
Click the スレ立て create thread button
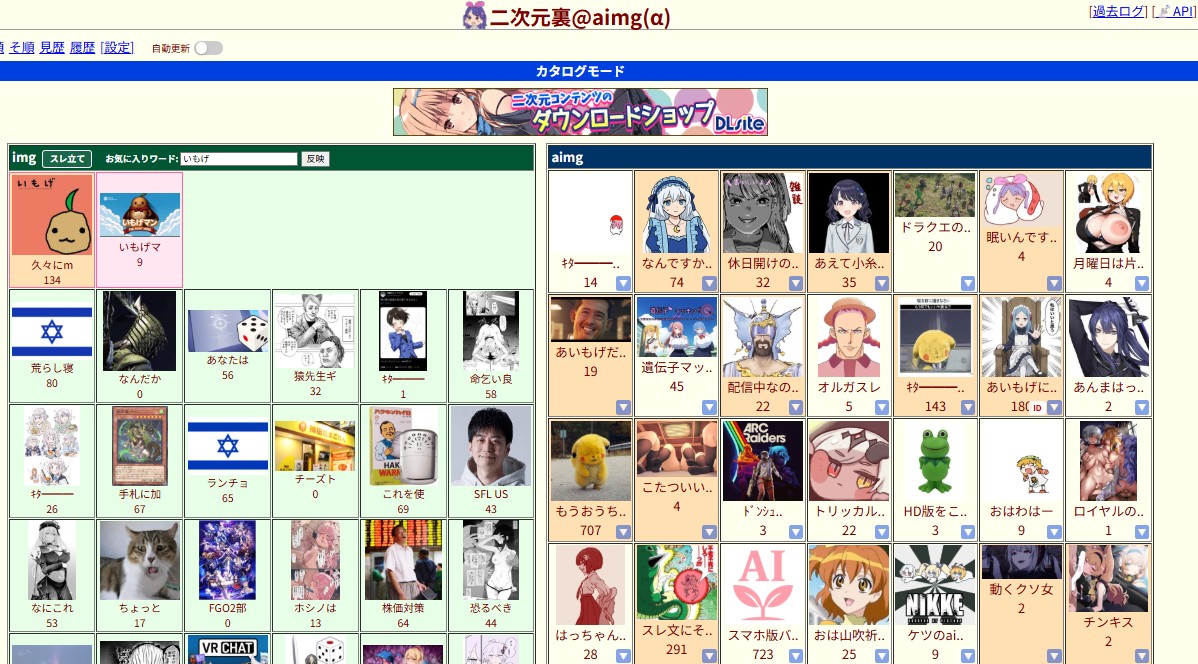pyautogui.click(x=67, y=159)
